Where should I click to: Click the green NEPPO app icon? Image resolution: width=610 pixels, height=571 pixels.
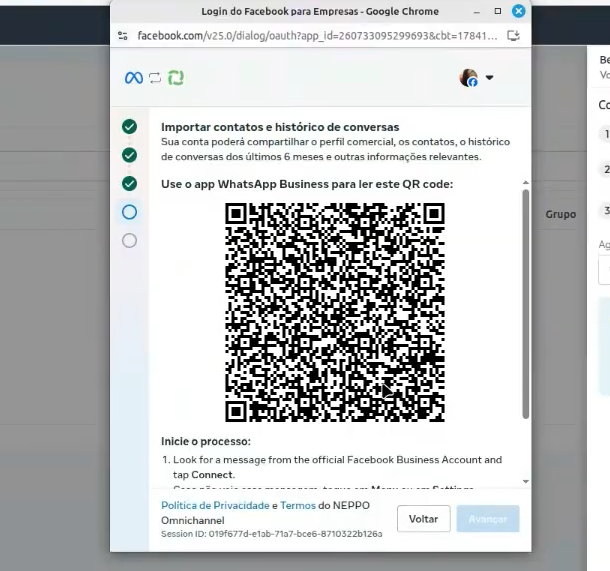pos(175,78)
